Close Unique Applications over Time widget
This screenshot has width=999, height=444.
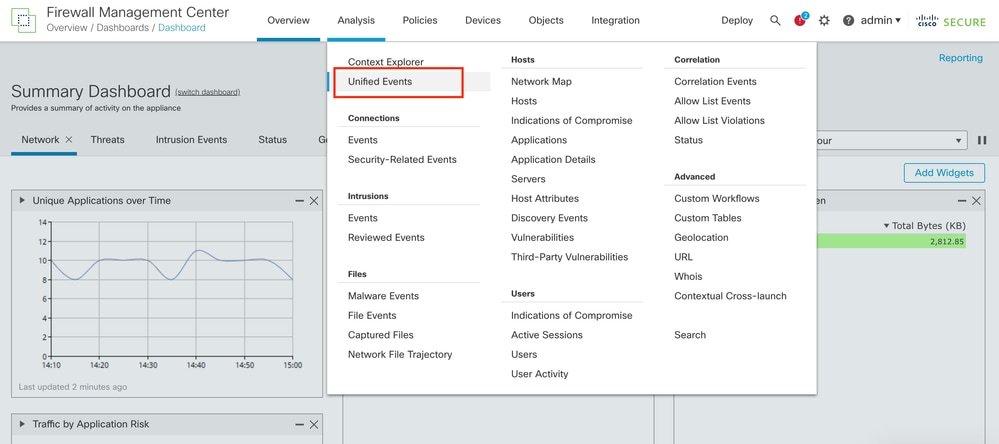click(x=314, y=201)
